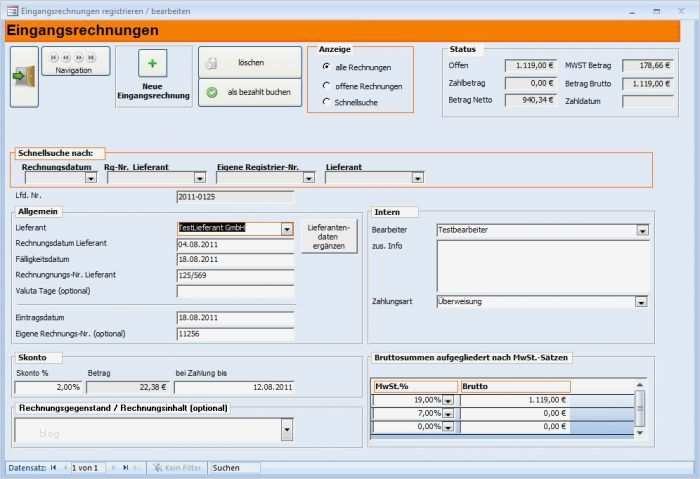
Task: Click the Lfd. Nr. field 2011-0125
Action: click(x=235, y=197)
